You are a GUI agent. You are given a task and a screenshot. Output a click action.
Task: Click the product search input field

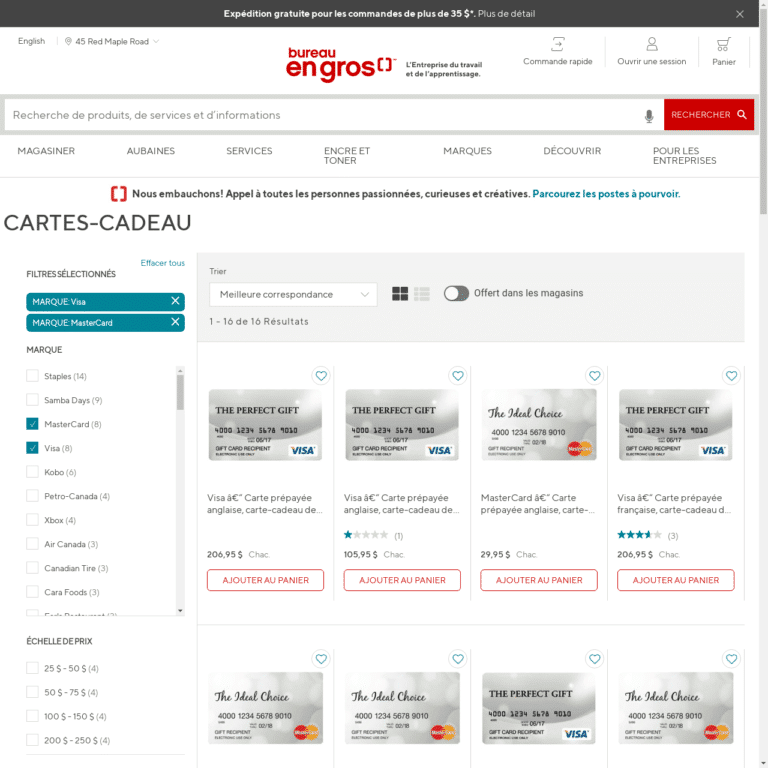pyautogui.click(x=320, y=115)
